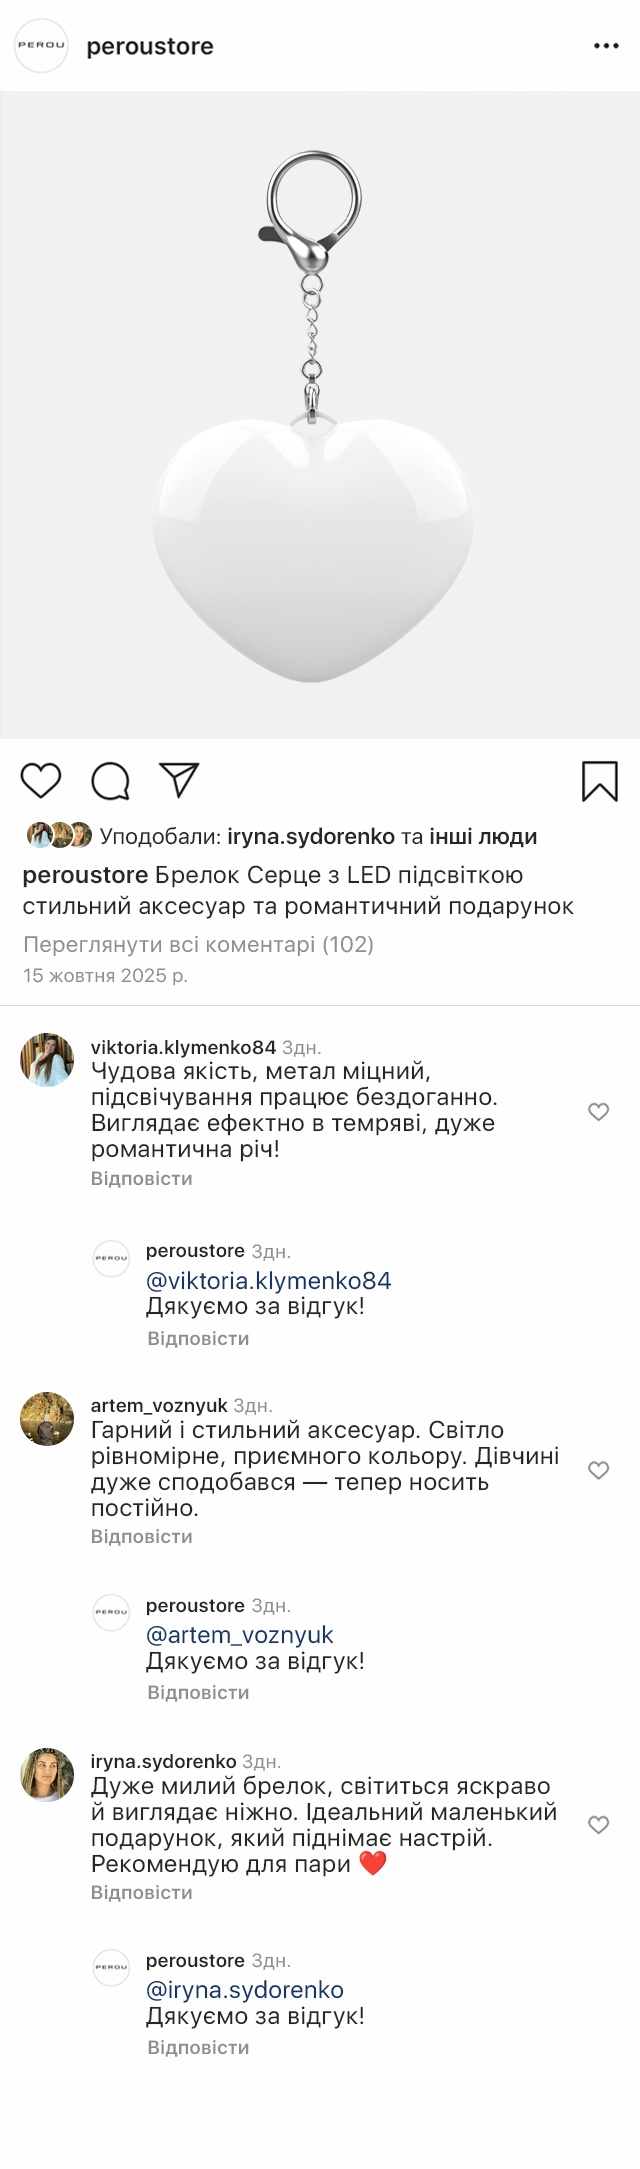
Task: Like viktoria.klymenko84's comment
Action: (598, 1112)
